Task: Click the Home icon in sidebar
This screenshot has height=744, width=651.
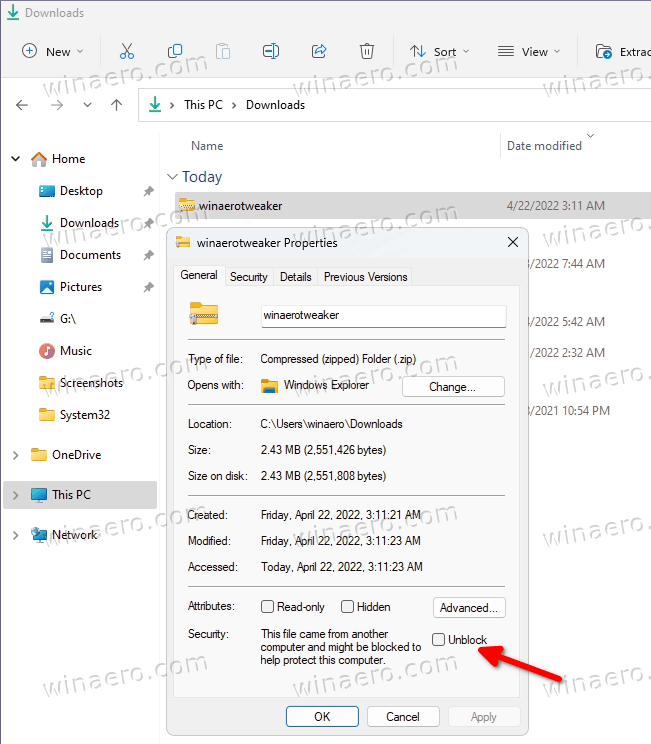Action: [x=39, y=159]
